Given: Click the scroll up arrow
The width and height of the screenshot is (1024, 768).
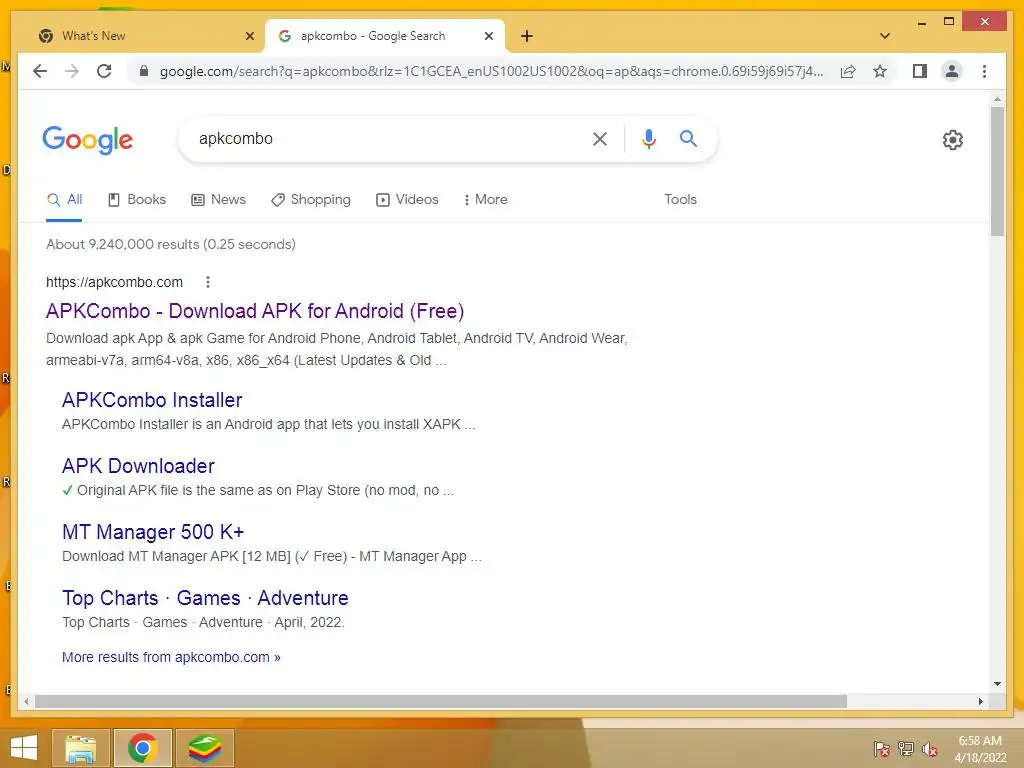Looking at the screenshot, I should click(x=997, y=100).
